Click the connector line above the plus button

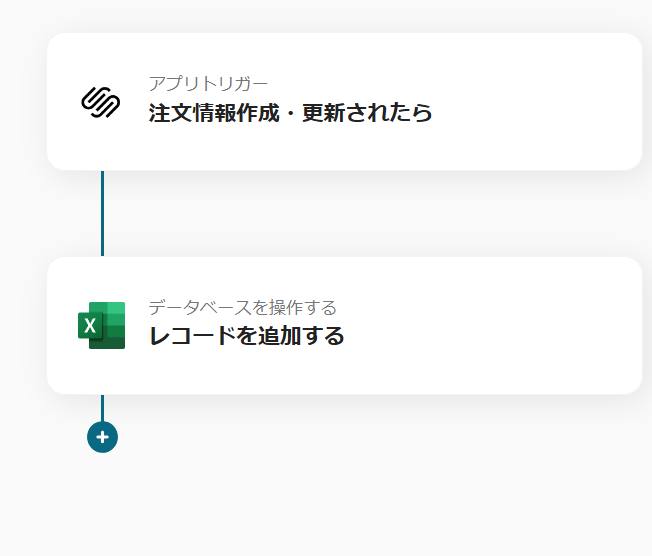pos(102,408)
